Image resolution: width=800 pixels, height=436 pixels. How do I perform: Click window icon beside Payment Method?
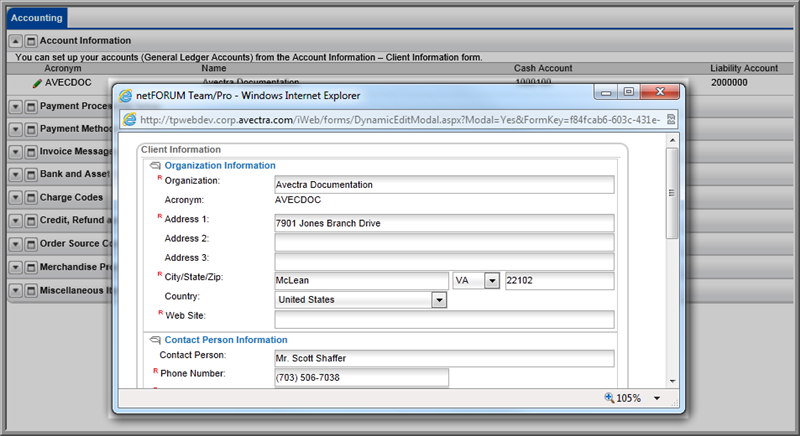(x=31, y=129)
